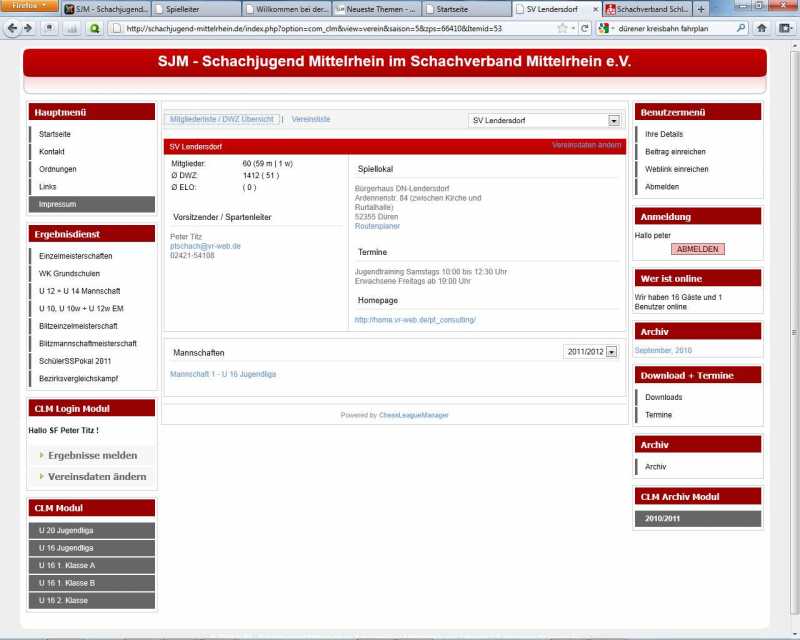The image size is (800, 640).
Task: Click the ABMELDEN logout button
Action: [697, 249]
